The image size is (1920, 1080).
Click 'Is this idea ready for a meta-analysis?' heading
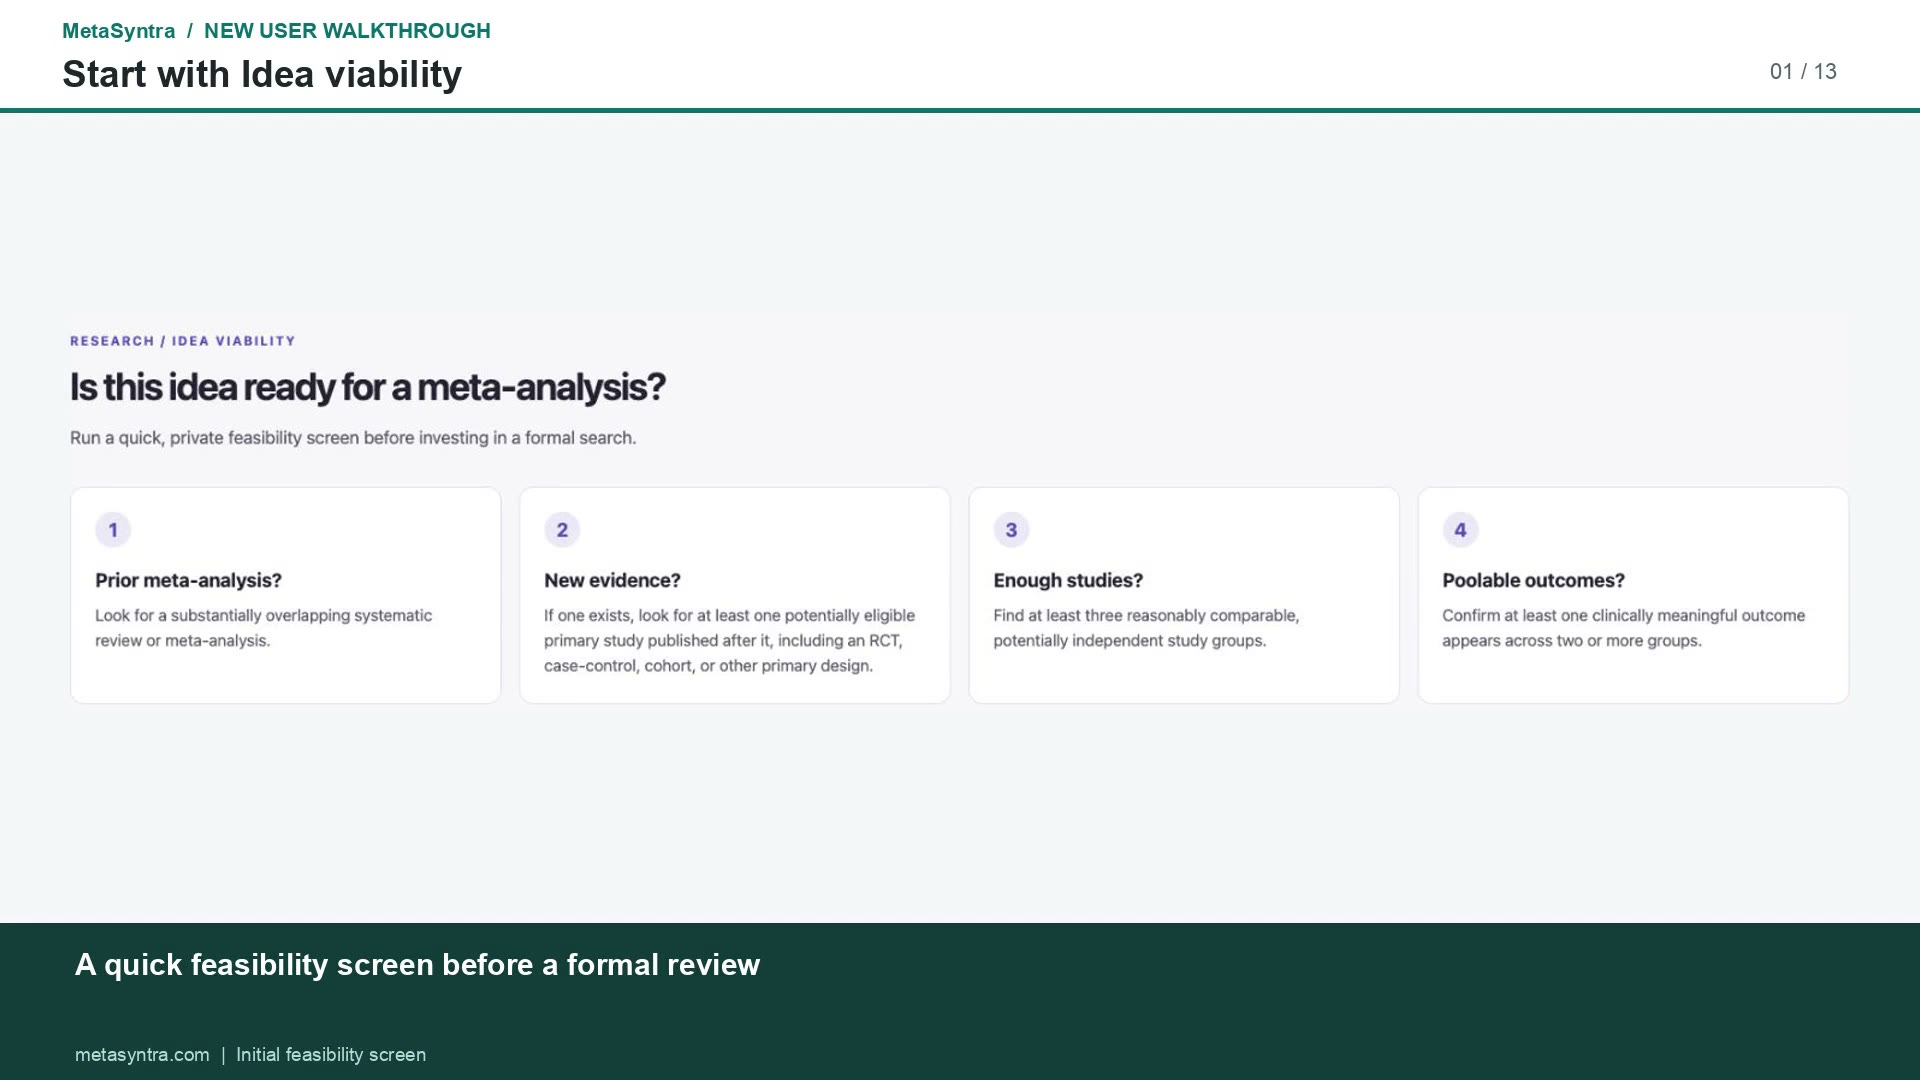point(367,387)
